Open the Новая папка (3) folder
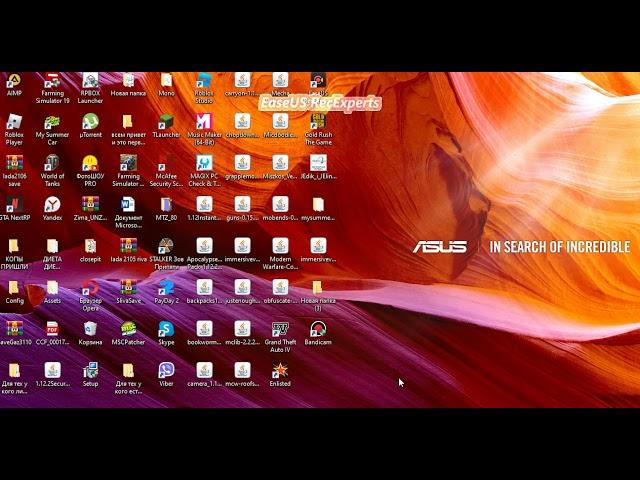The height and width of the screenshot is (480, 640). pyautogui.click(x=318, y=296)
